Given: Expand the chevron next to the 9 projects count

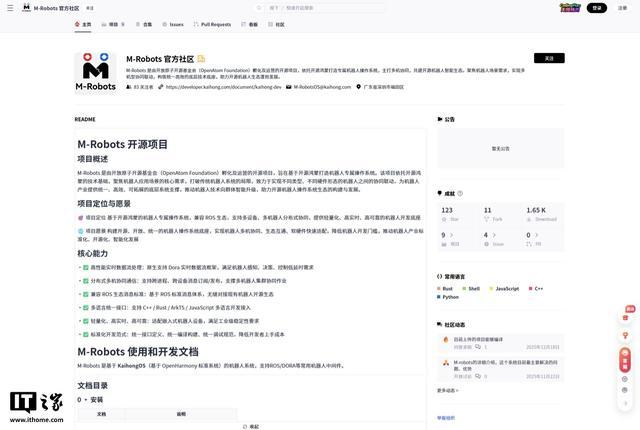Looking at the screenshot, I should point(451,235).
